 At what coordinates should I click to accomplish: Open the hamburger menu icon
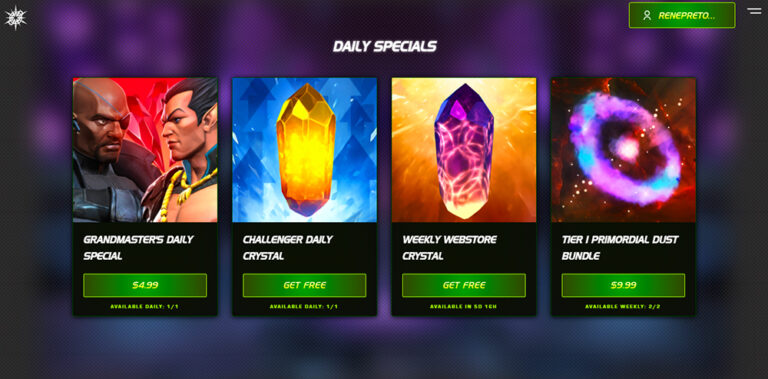[x=754, y=11]
